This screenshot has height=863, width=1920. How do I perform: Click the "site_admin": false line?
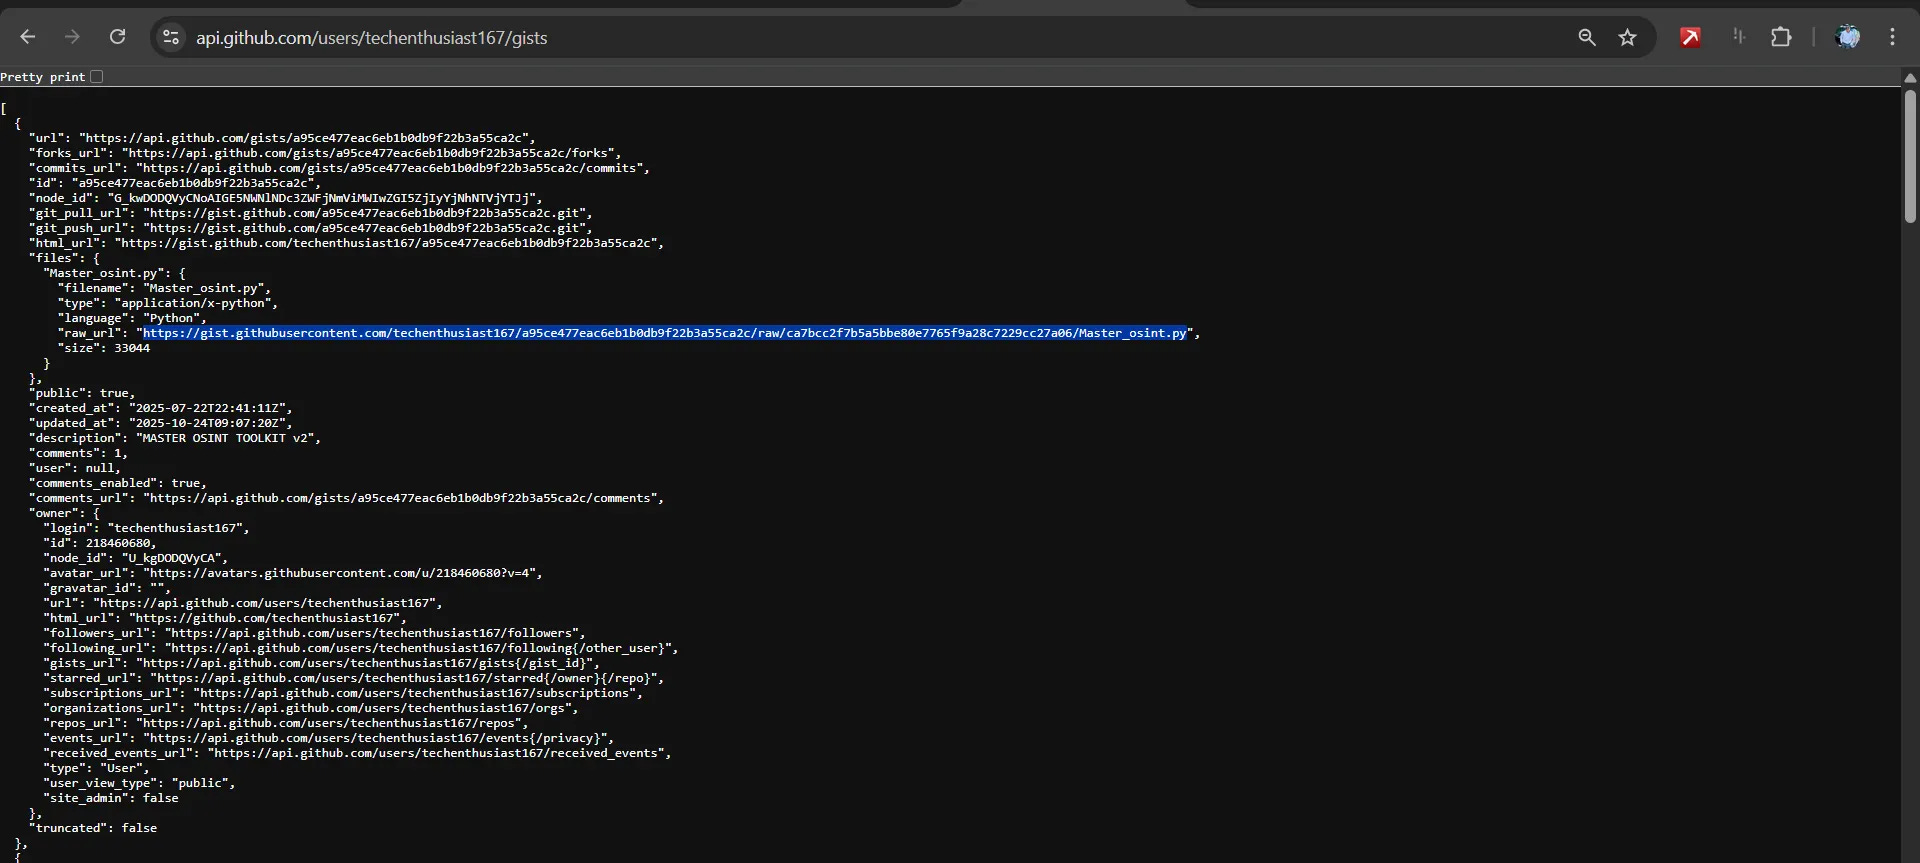(111, 798)
